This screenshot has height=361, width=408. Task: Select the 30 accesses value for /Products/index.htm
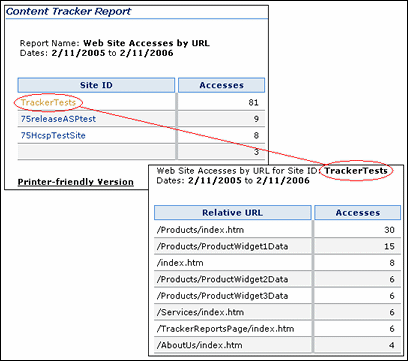point(389,230)
